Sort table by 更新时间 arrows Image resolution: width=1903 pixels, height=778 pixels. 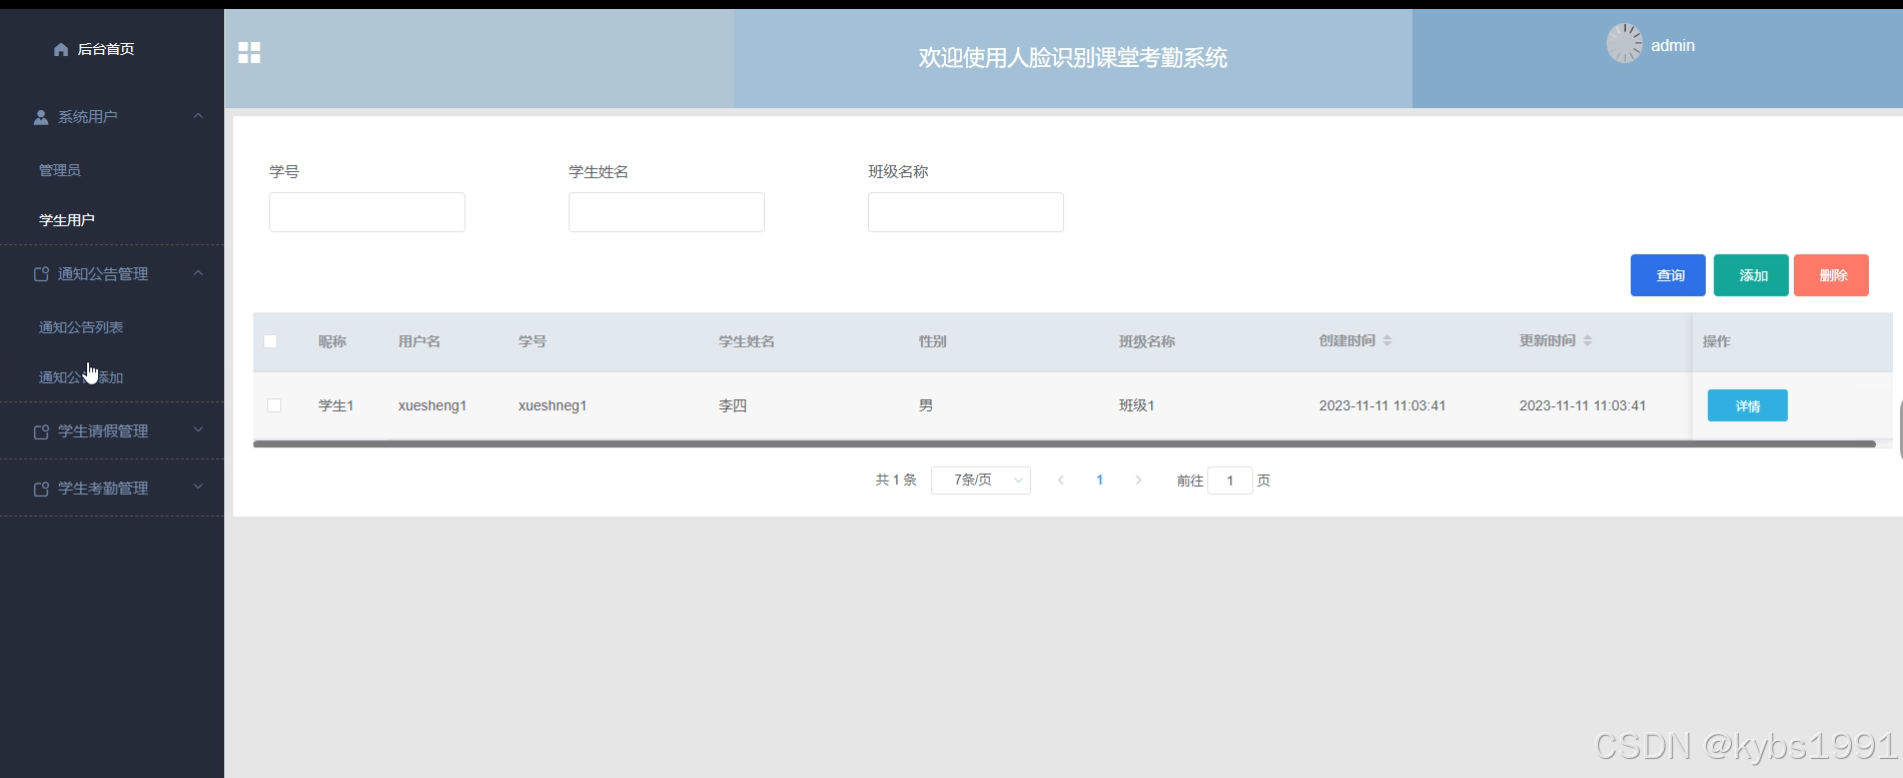tap(1587, 341)
